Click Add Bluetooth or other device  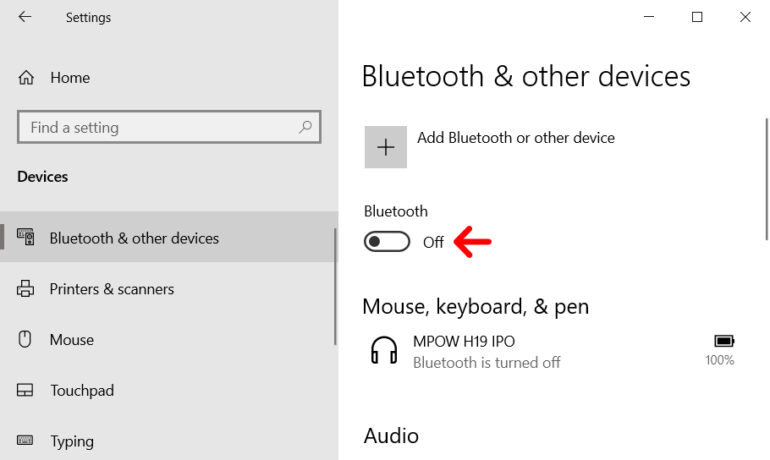(x=515, y=138)
